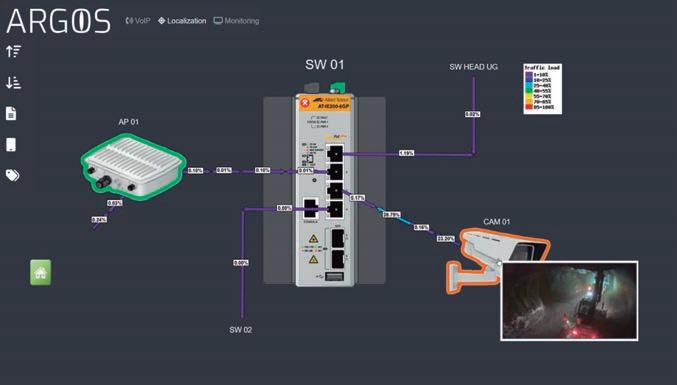Screen dimensions: 677x385
Task: Select the mobile device icon in sidebar
Action: coord(11,145)
